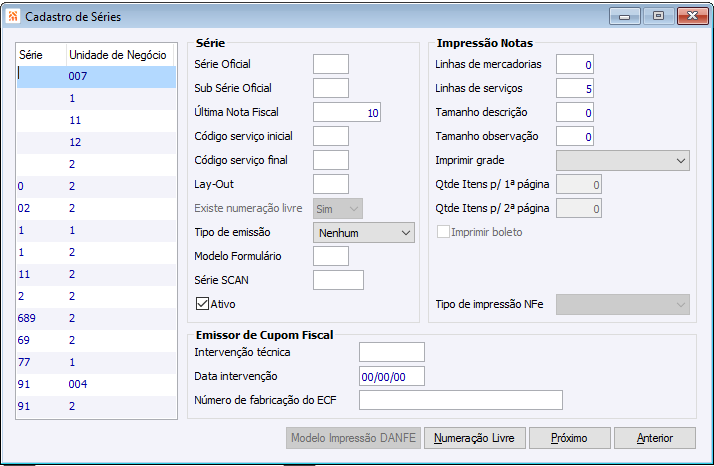
Task: Click the Intervenção técnica input field
Action: click(x=392, y=352)
